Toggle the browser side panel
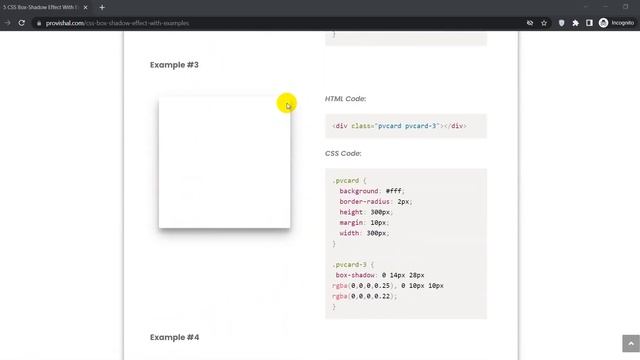The image size is (640, 360). click(x=589, y=23)
